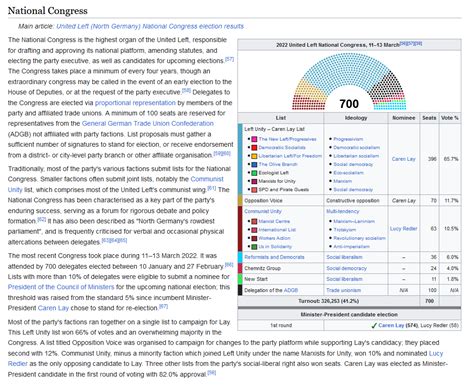Screen dimensions: 474x386
Task: Click The Olive Branch blue color square
Action: pyautogui.click(x=254, y=164)
